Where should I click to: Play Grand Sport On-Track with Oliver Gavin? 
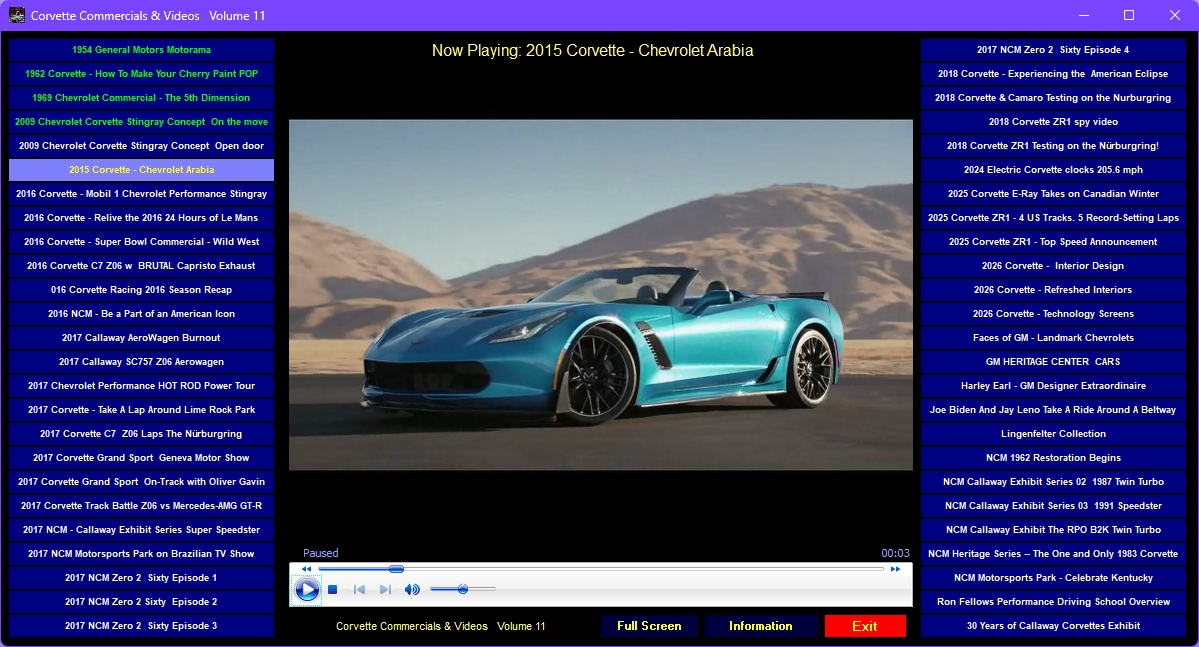point(141,482)
